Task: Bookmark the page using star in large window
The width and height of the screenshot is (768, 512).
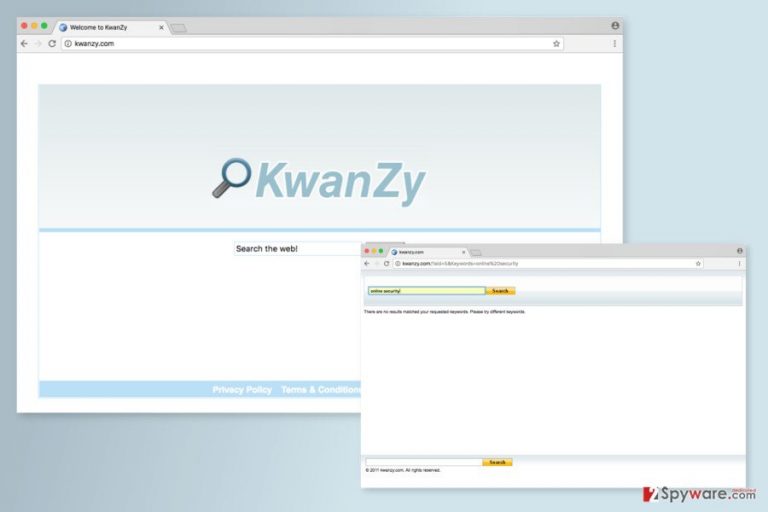Action: (x=556, y=44)
